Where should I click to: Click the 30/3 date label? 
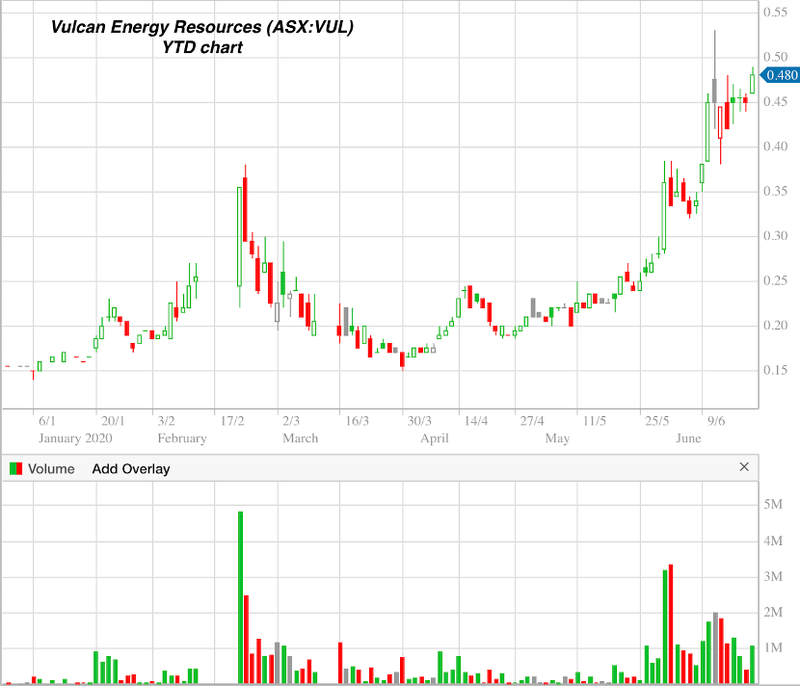click(419, 421)
